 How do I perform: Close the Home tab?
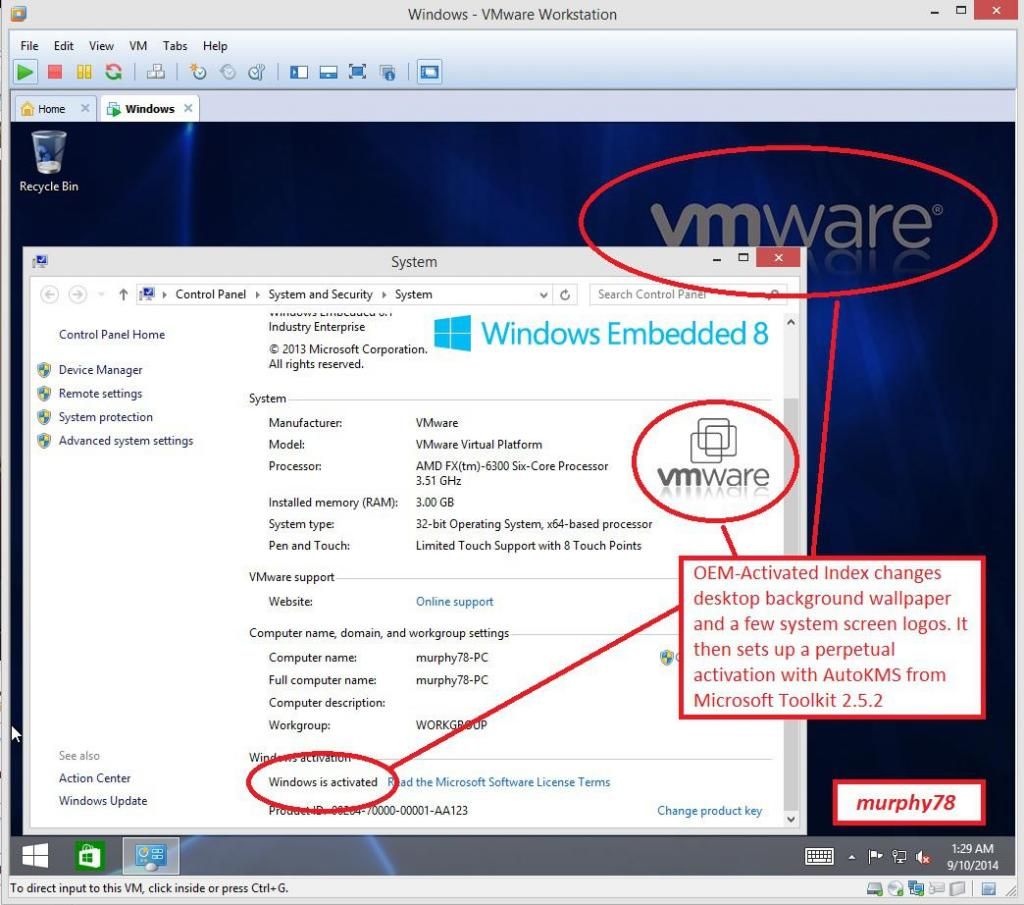pos(85,108)
